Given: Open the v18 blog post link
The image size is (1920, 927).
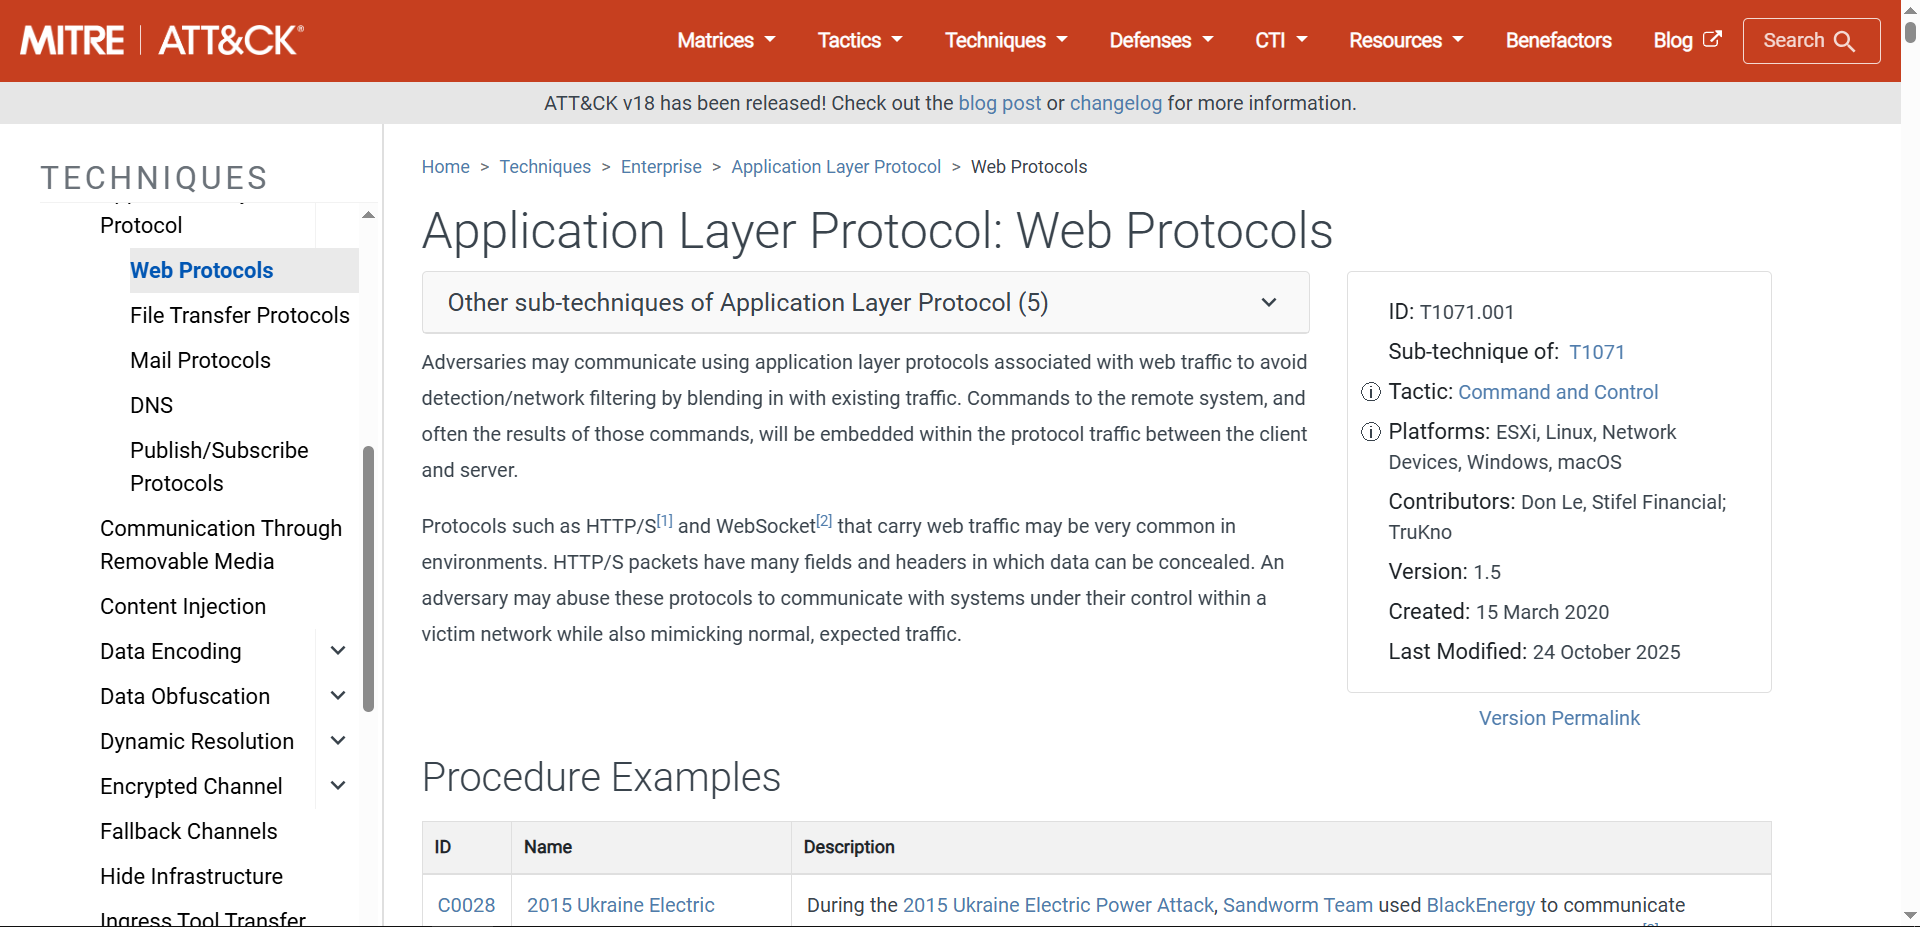Looking at the screenshot, I should [998, 102].
